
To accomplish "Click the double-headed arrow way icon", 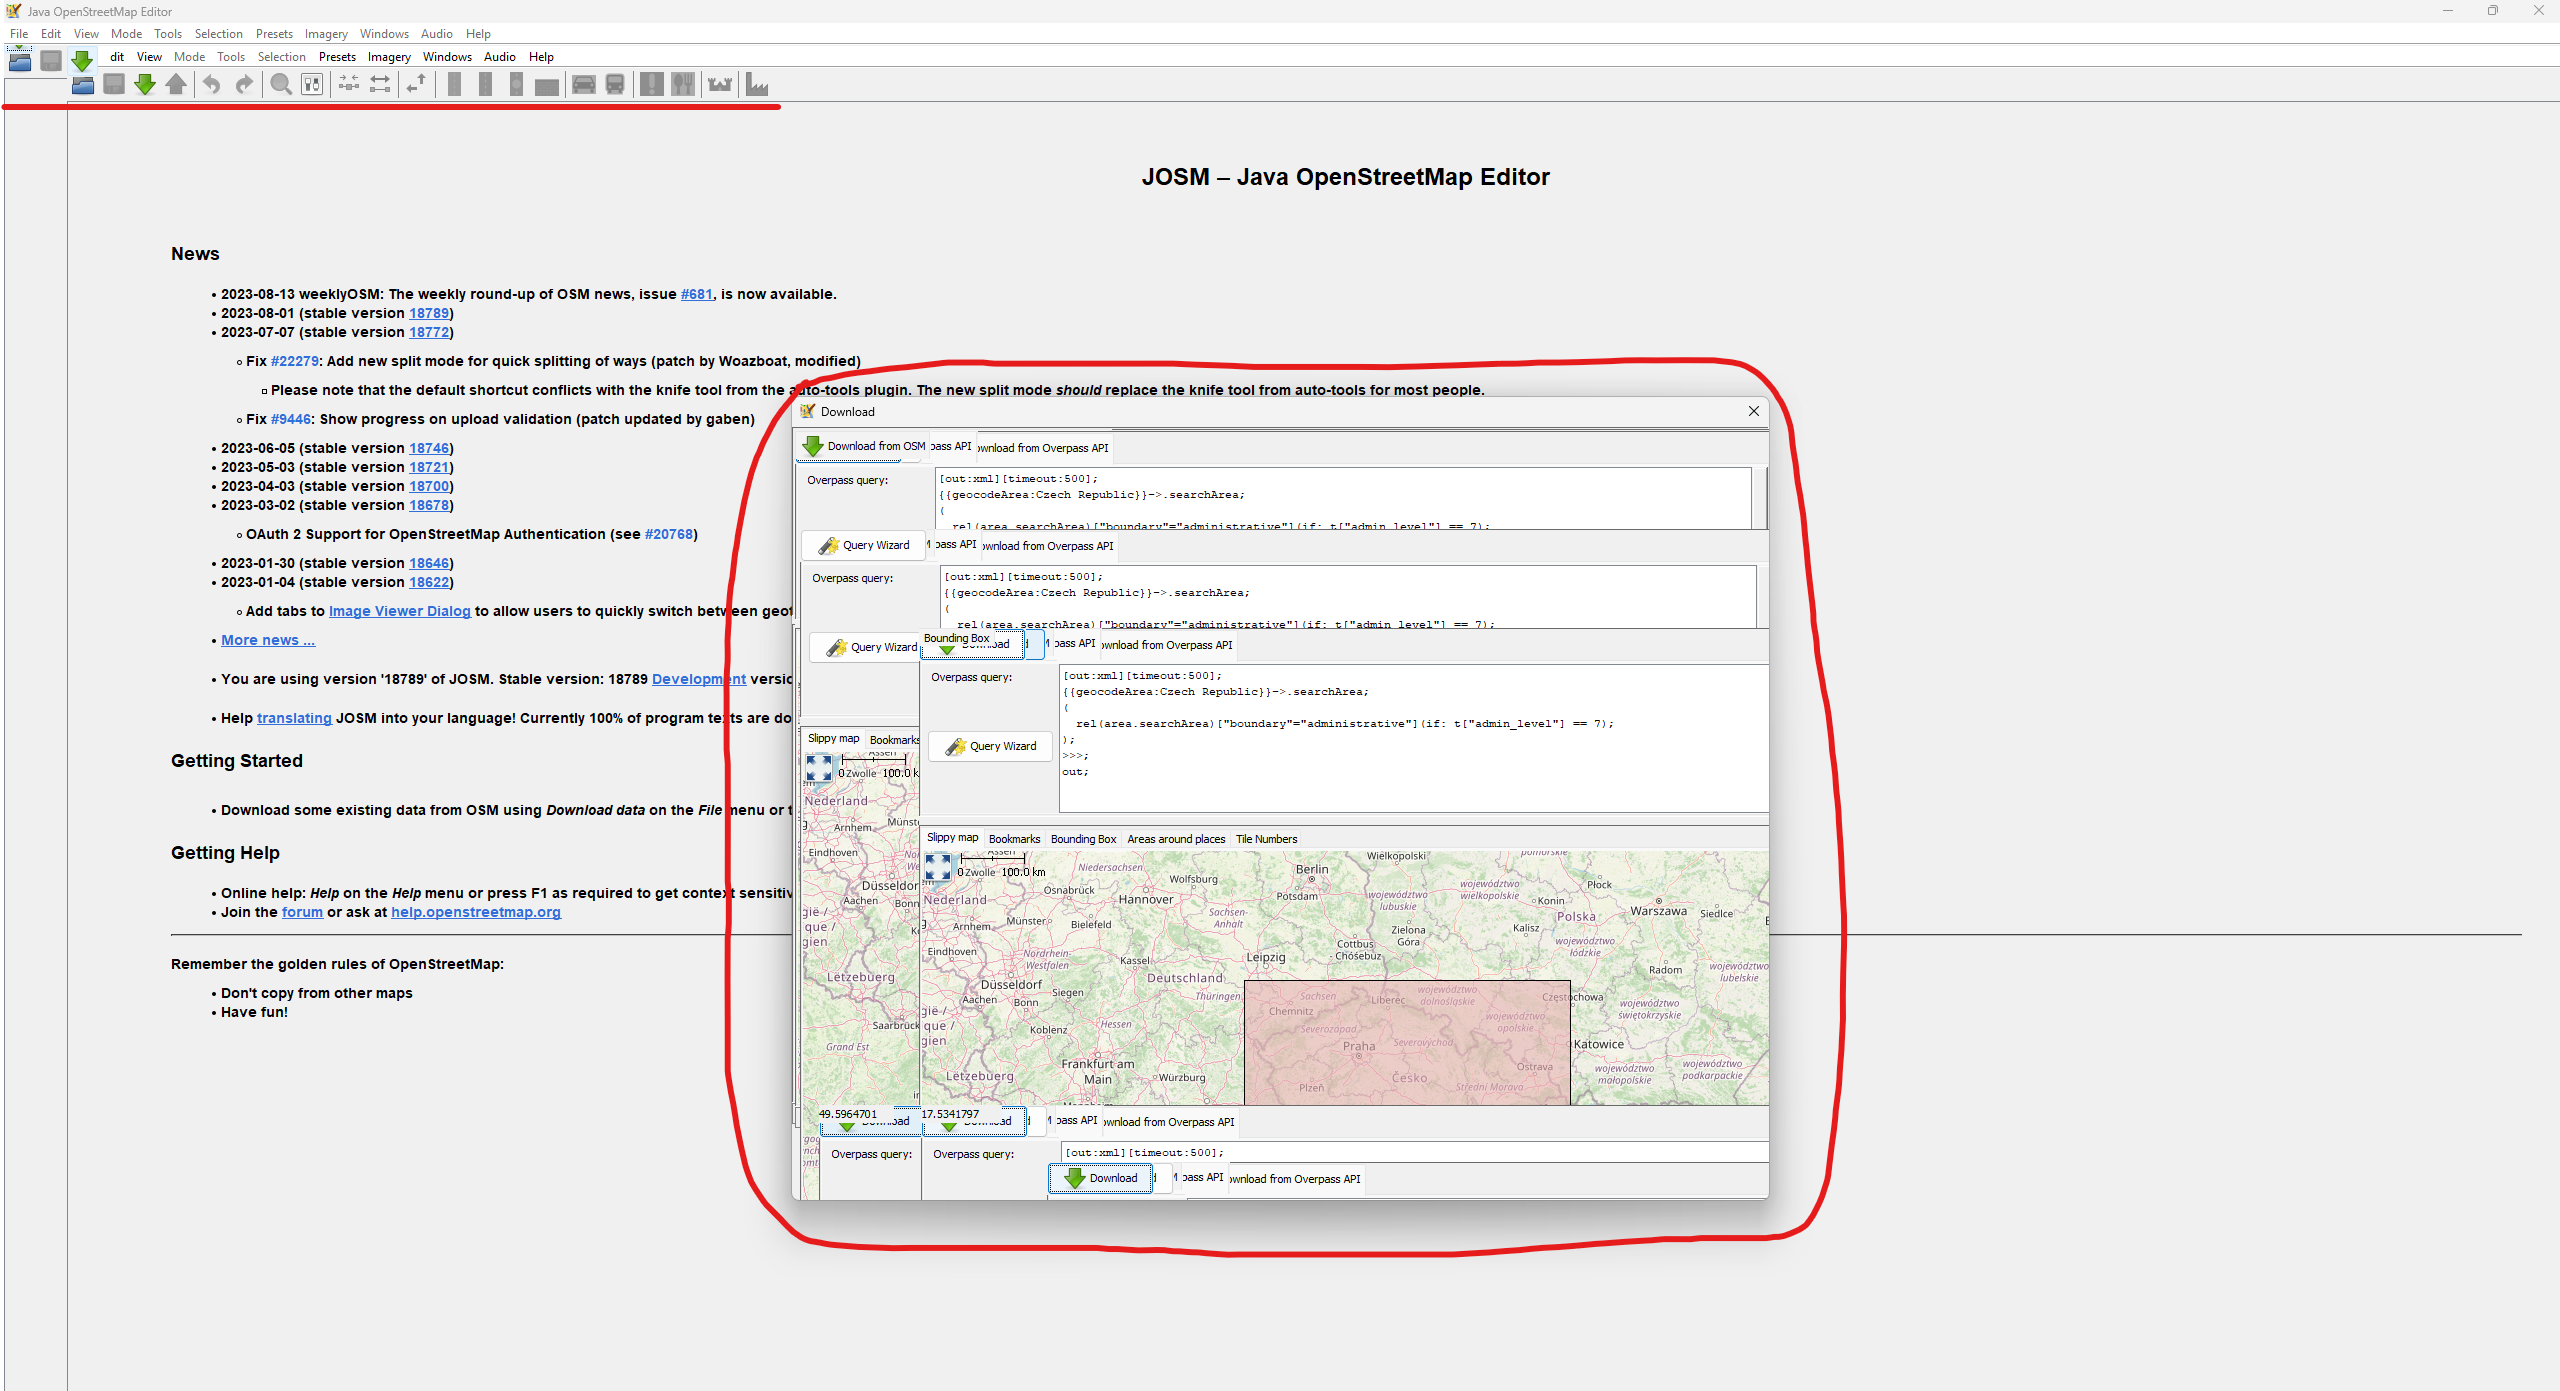I will point(380,85).
